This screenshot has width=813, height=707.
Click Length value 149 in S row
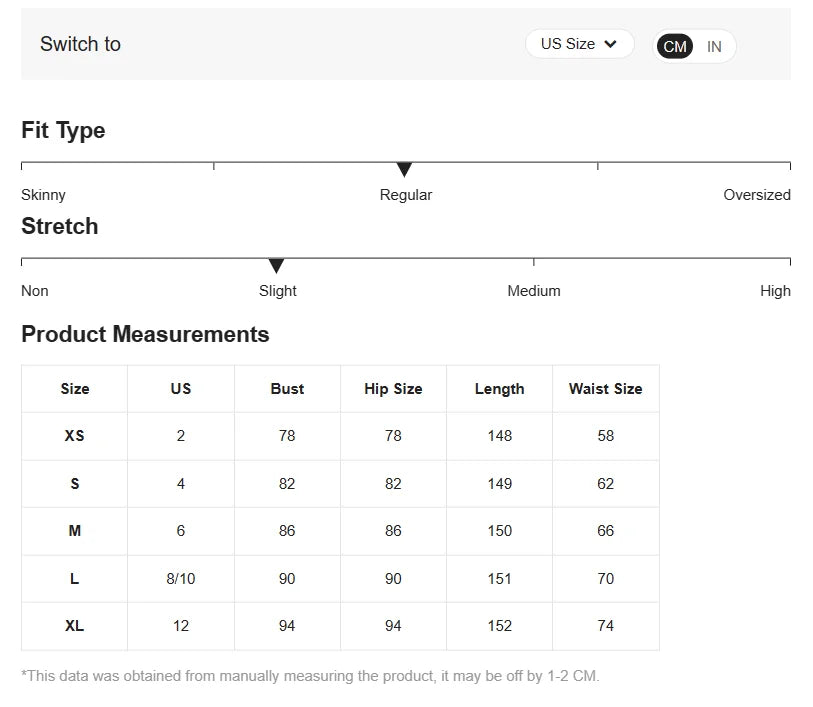click(x=499, y=484)
